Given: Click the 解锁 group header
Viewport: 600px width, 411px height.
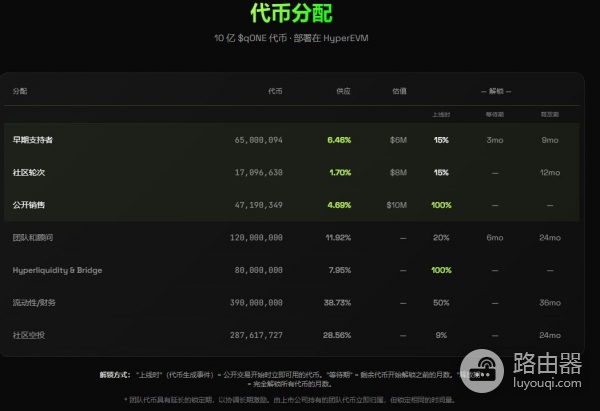Looking at the screenshot, I should click(x=496, y=91).
